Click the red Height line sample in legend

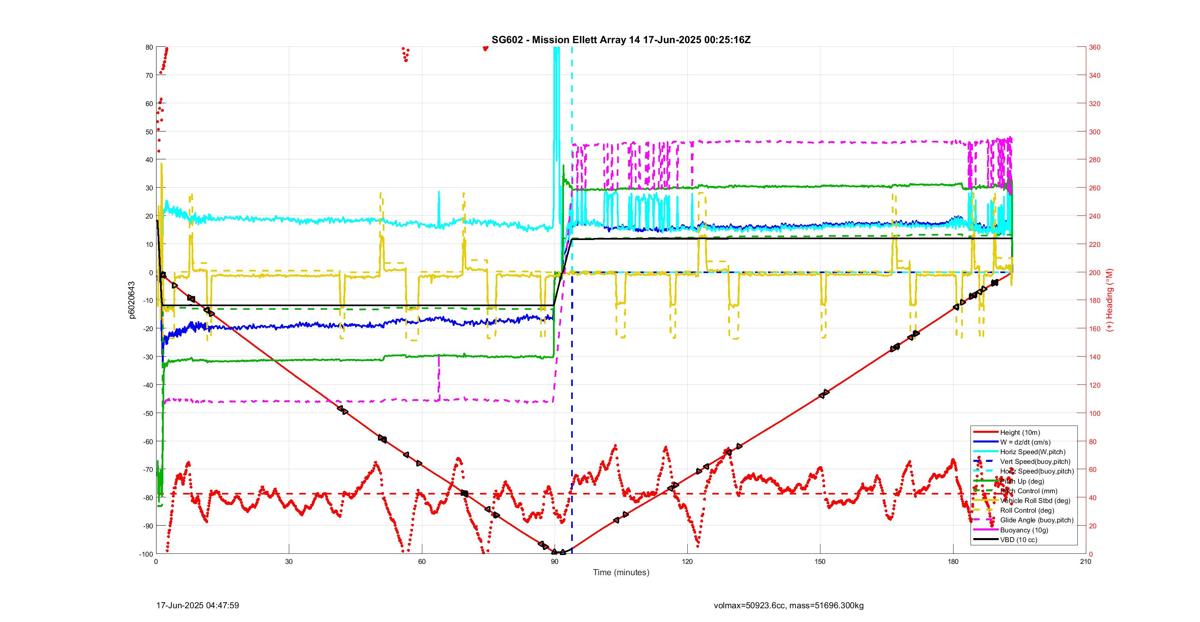(984, 431)
